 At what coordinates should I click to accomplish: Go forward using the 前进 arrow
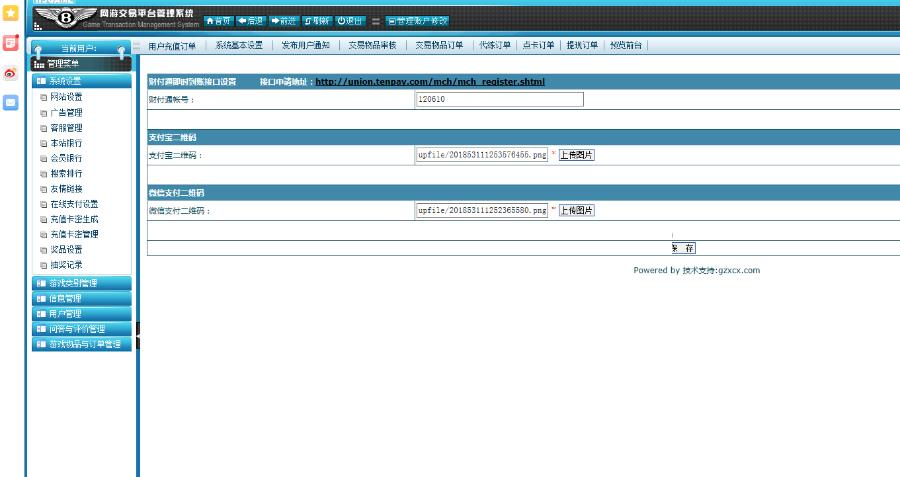pos(284,21)
